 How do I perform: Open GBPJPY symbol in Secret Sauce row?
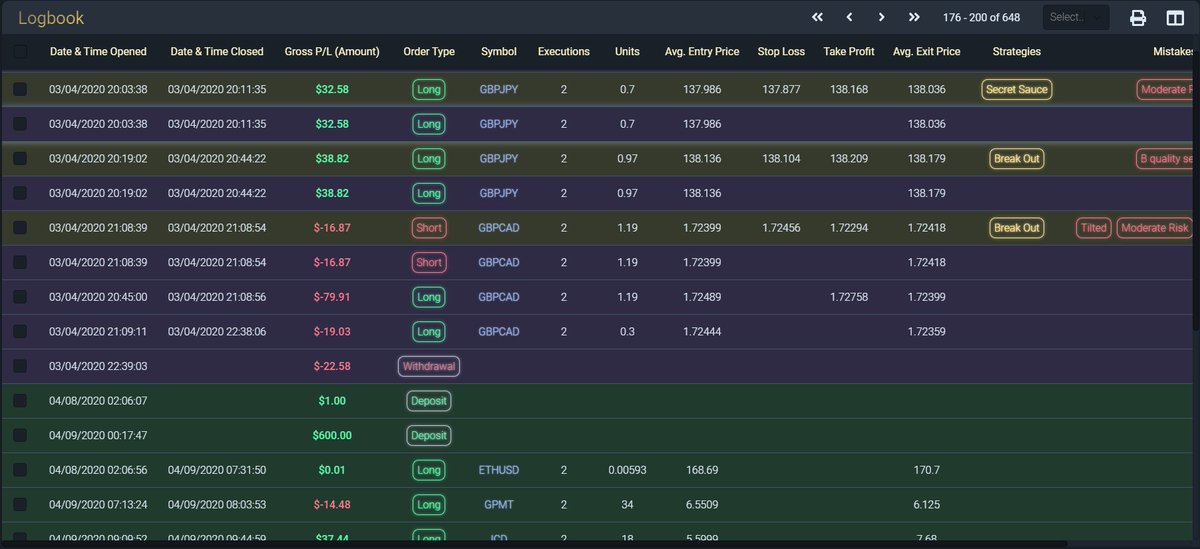point(499,90)
